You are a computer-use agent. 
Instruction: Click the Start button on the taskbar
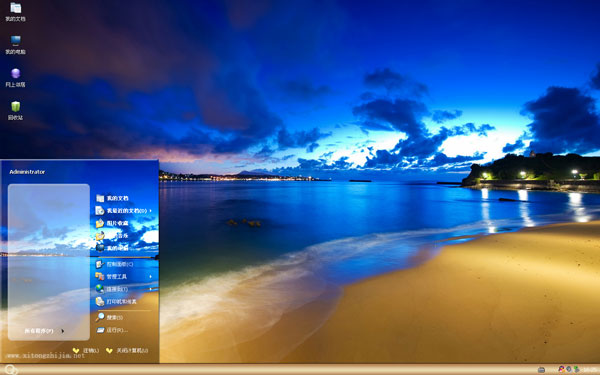pyautogui.click(x=11, y=369)
